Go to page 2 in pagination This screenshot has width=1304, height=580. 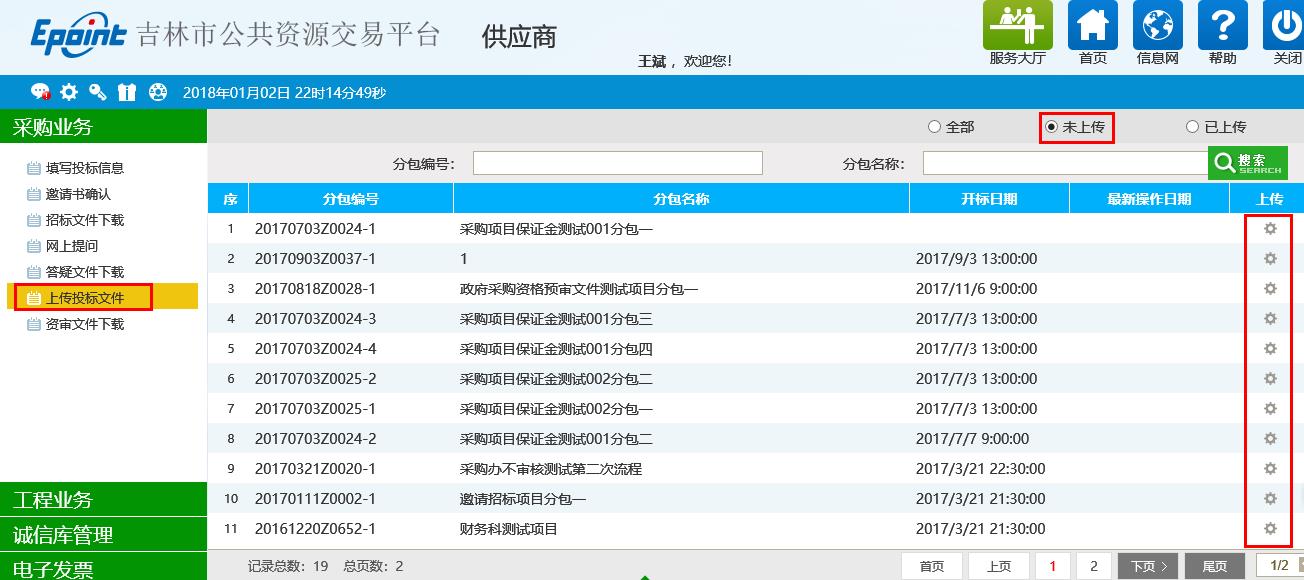pos(1095,565)
